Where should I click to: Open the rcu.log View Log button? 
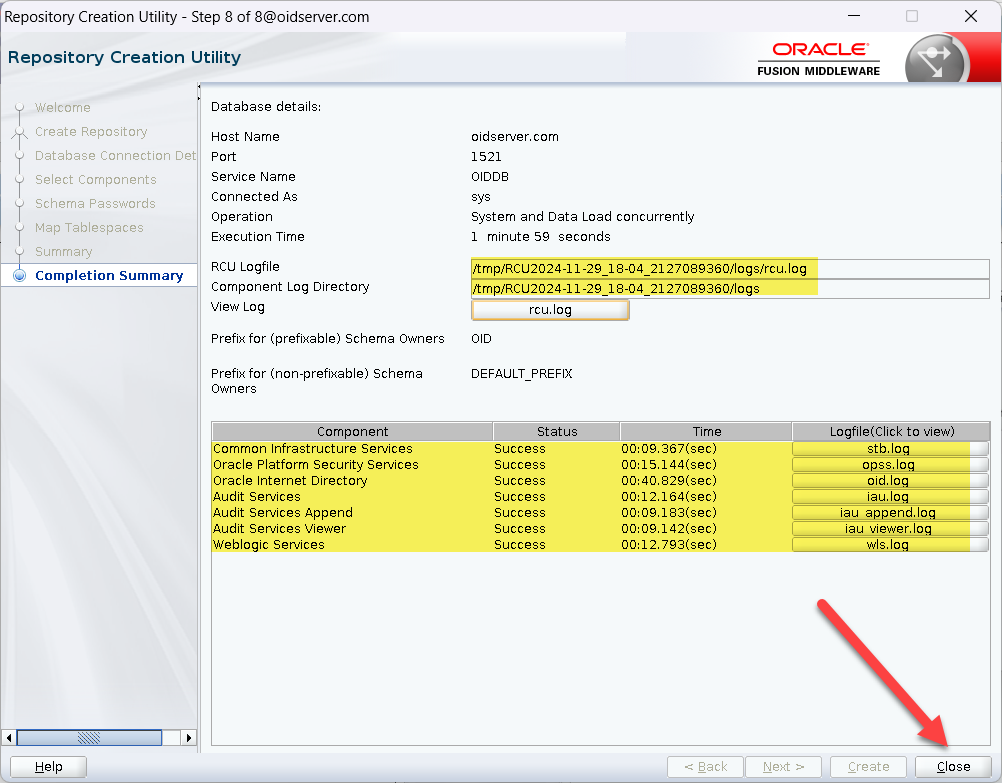[550, 310]
